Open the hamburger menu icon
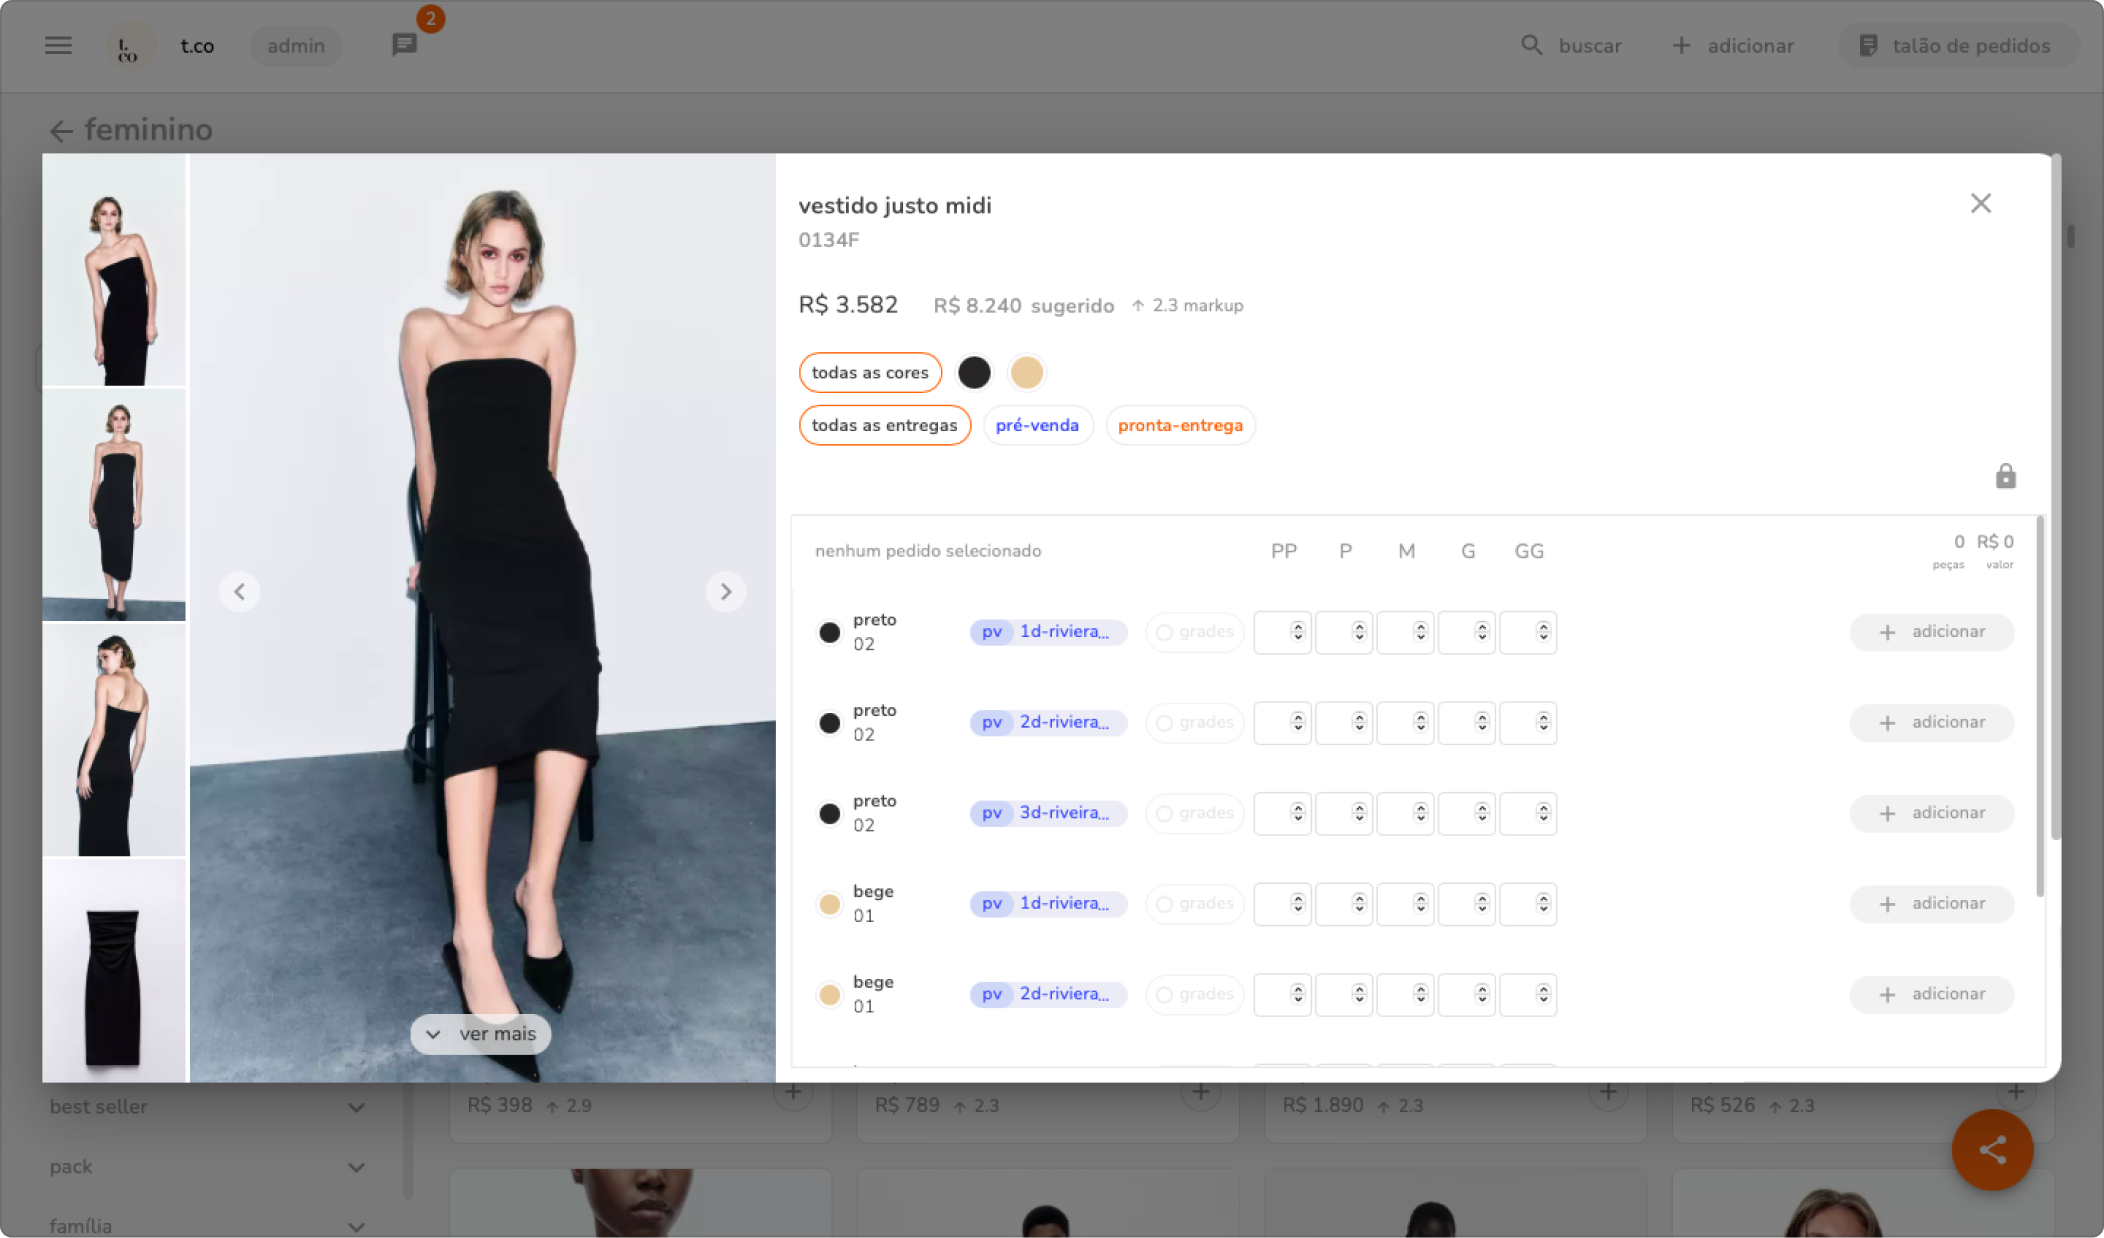 (58, 46)
